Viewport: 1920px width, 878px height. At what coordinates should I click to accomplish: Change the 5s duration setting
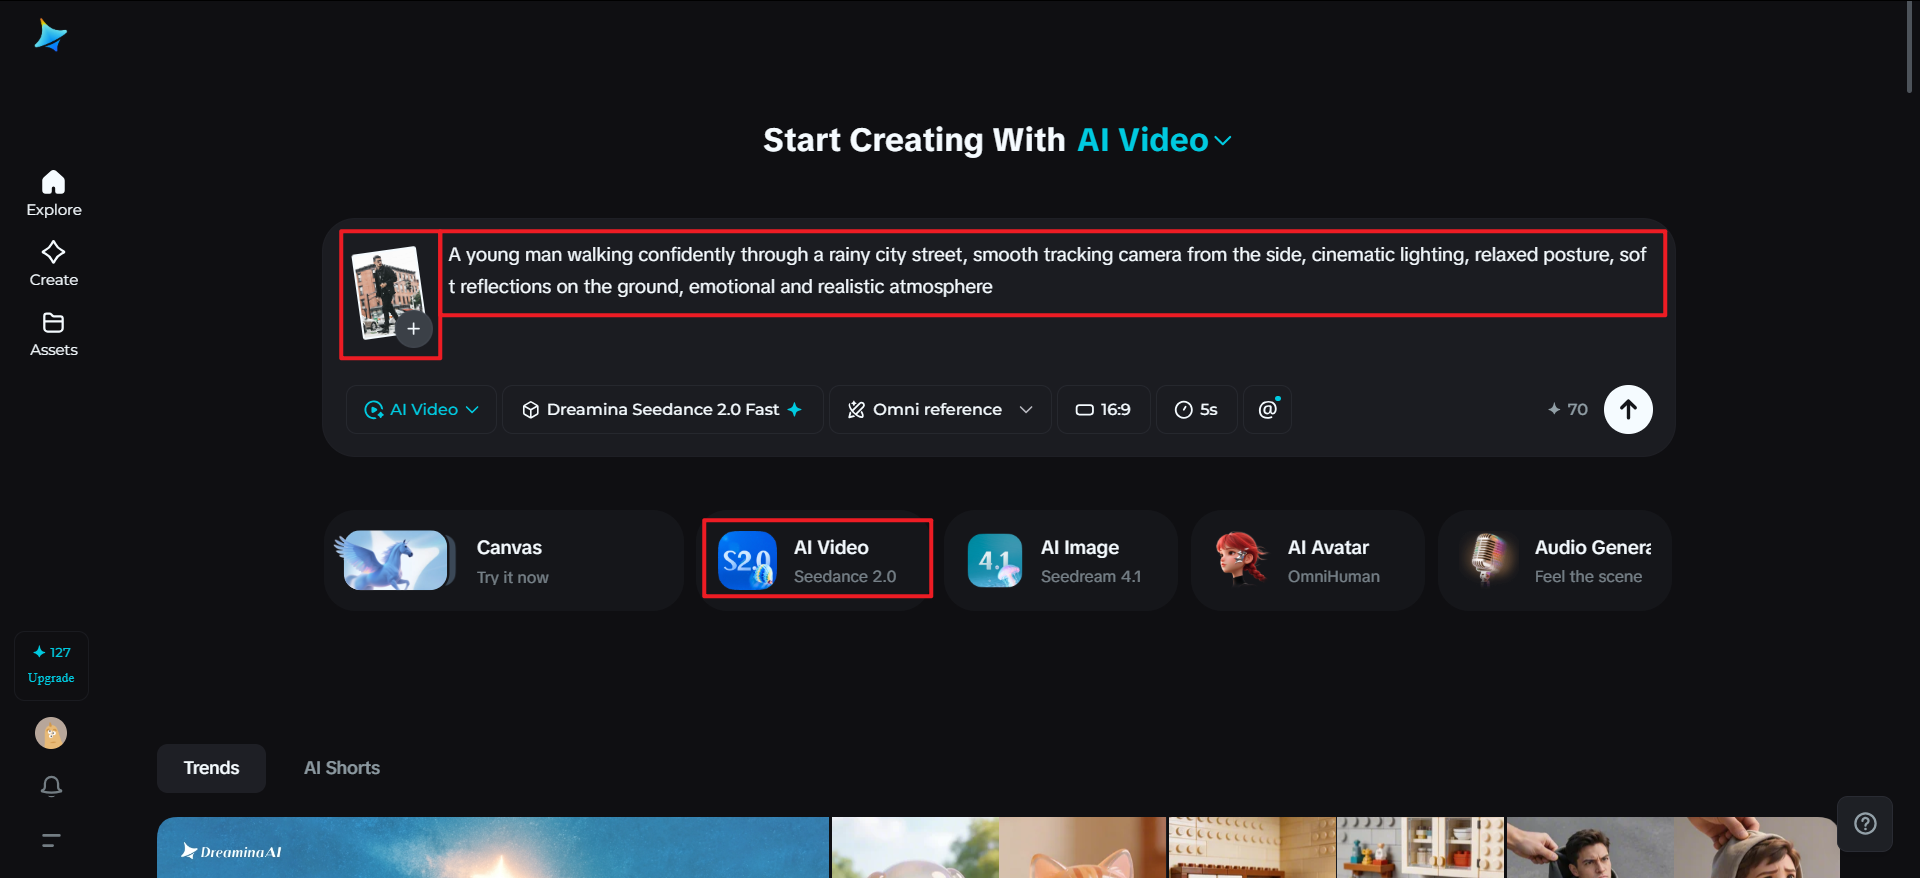click(1196, 409)
